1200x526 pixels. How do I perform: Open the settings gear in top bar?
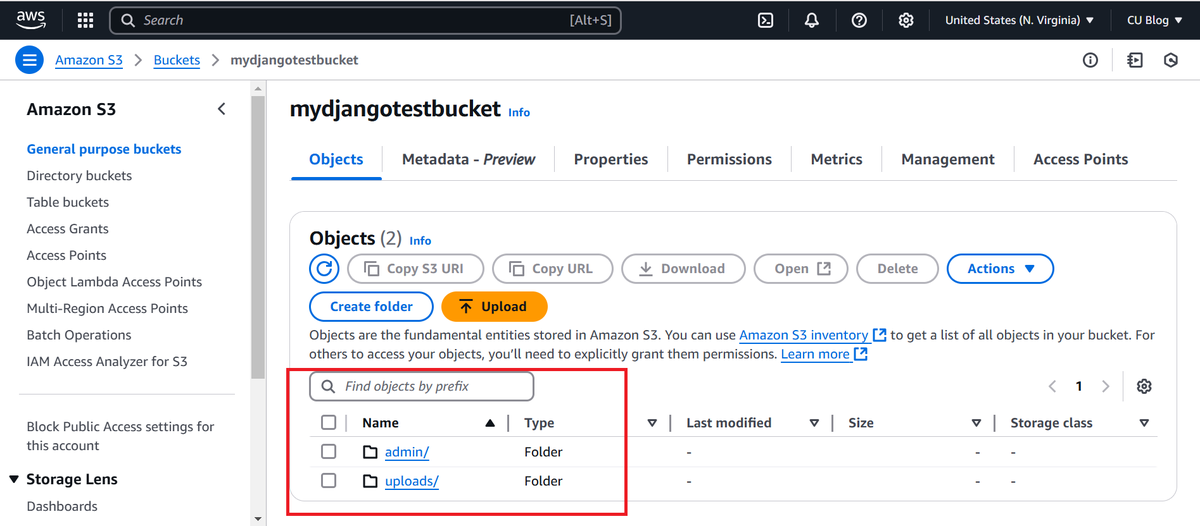pyautogui.click(x=906, y=20)
